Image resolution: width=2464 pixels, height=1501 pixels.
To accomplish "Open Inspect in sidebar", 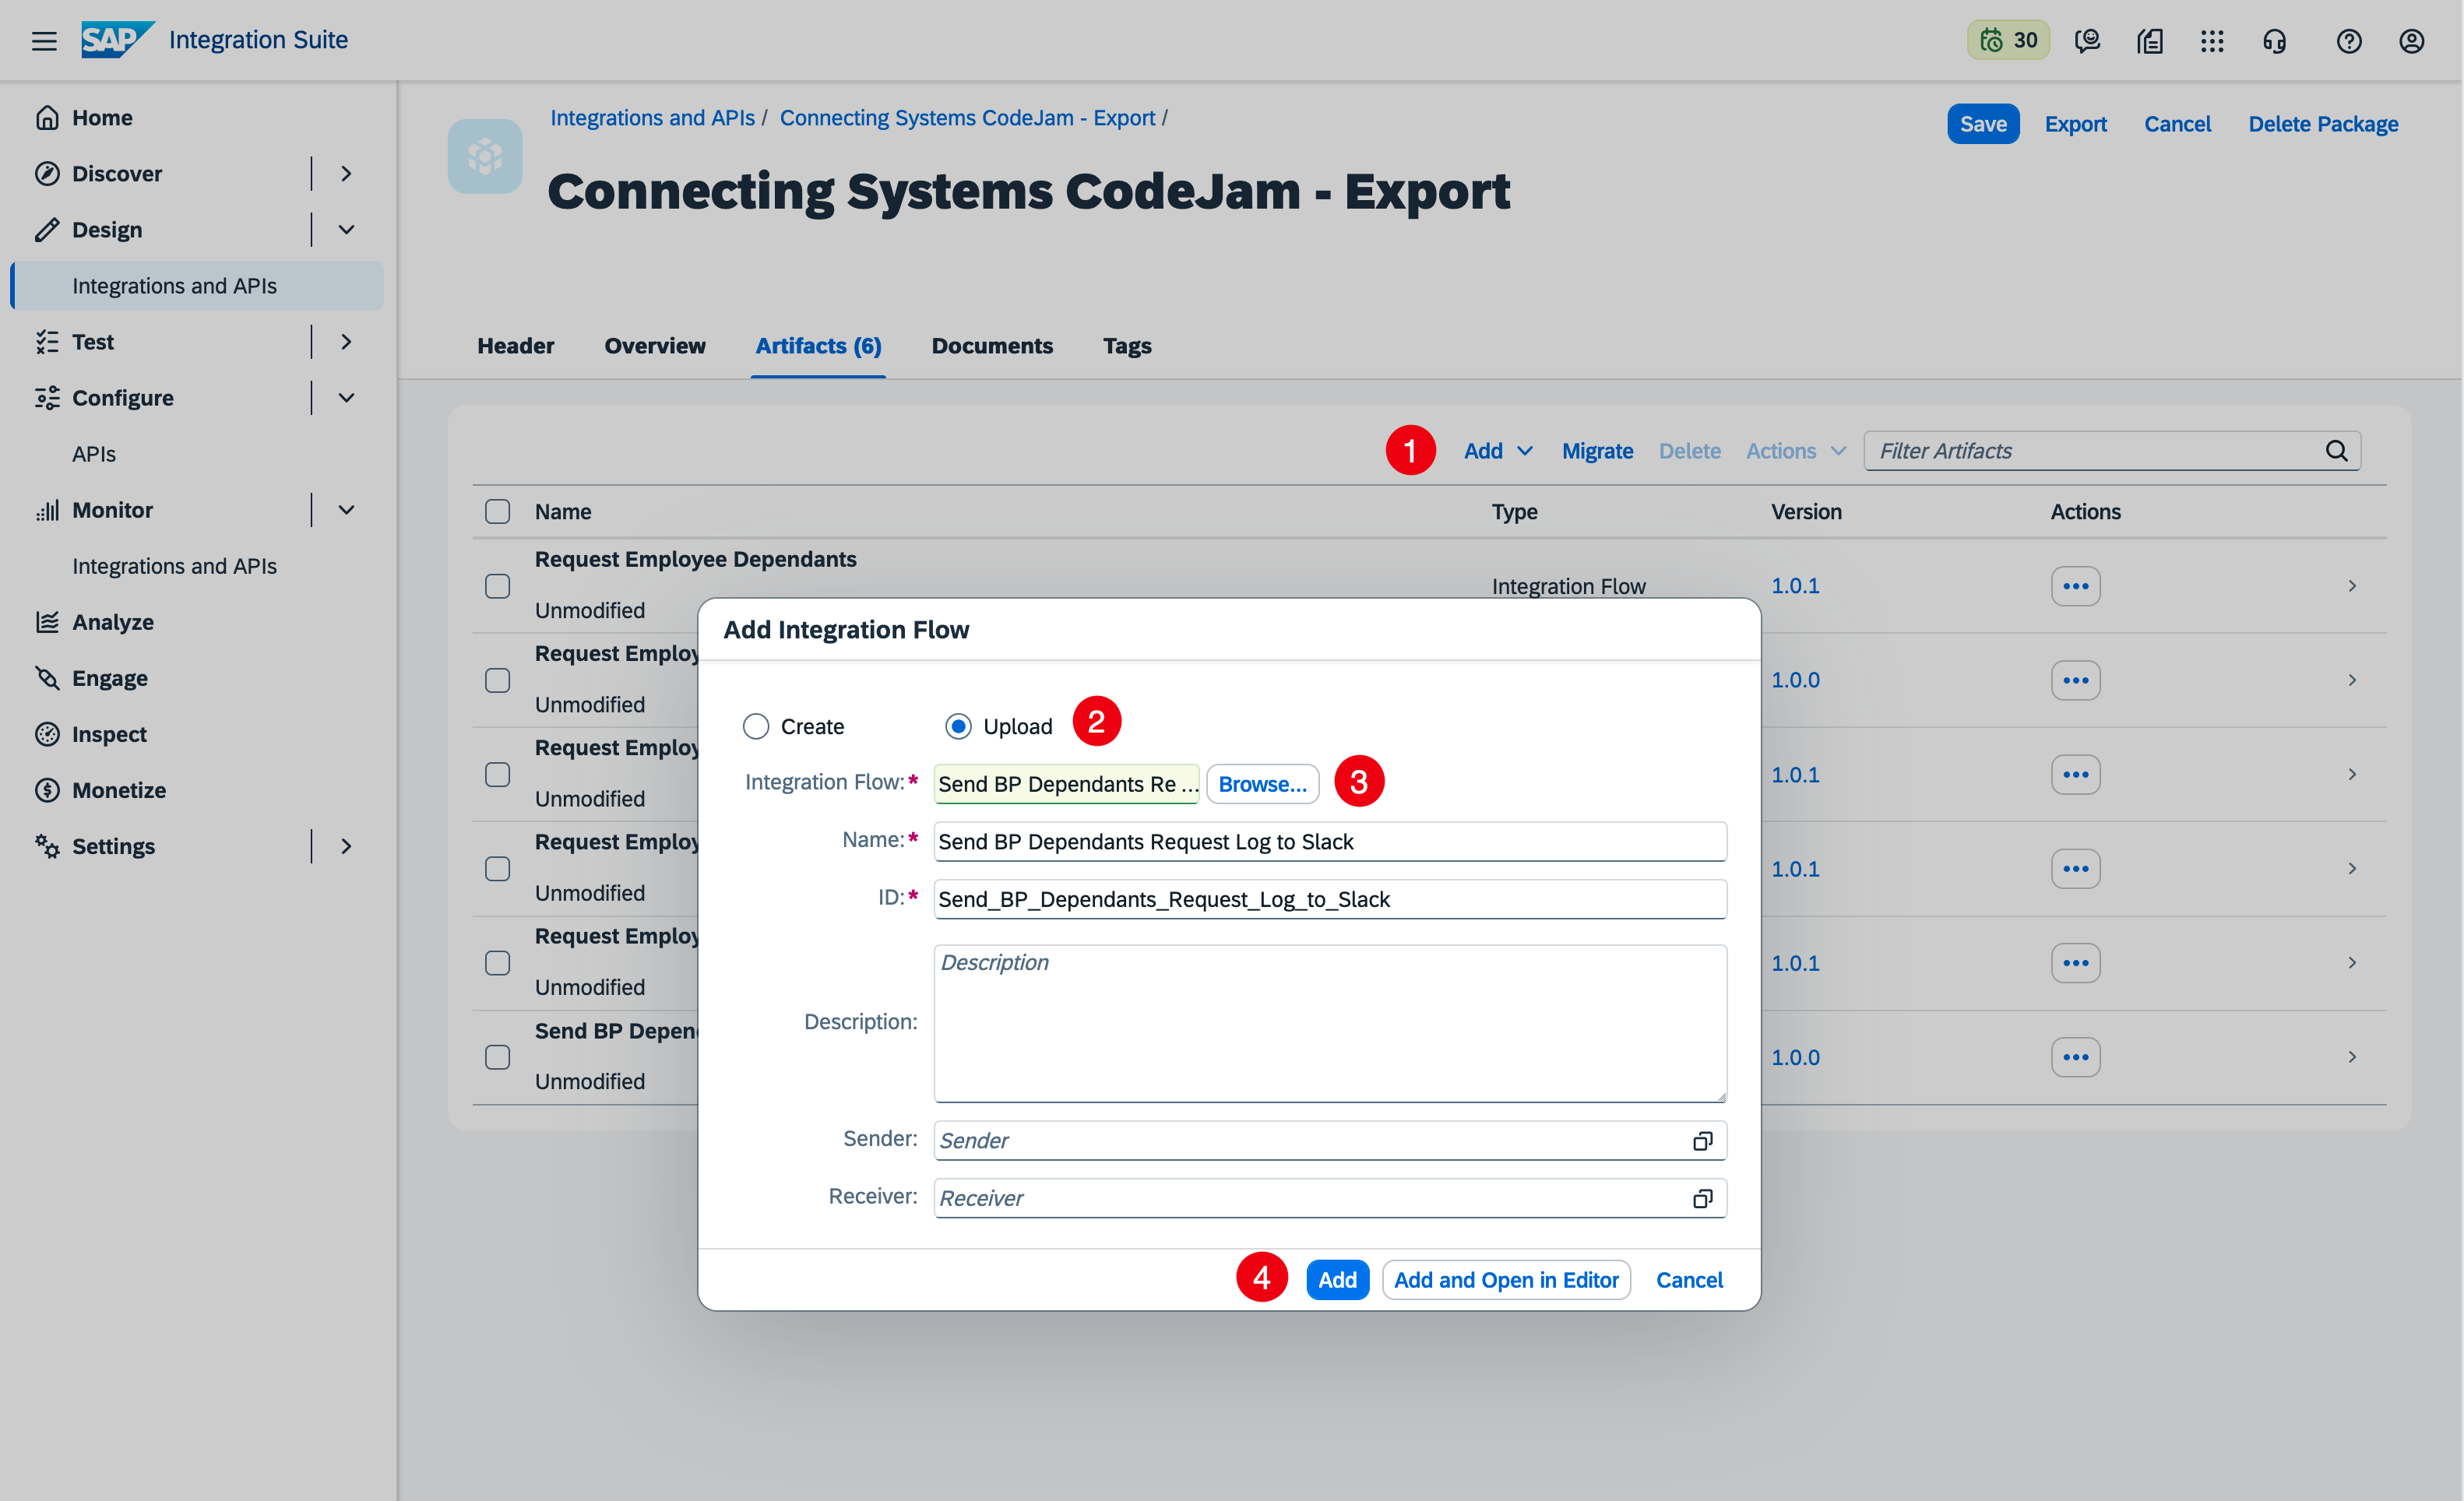I will point(109,734).
